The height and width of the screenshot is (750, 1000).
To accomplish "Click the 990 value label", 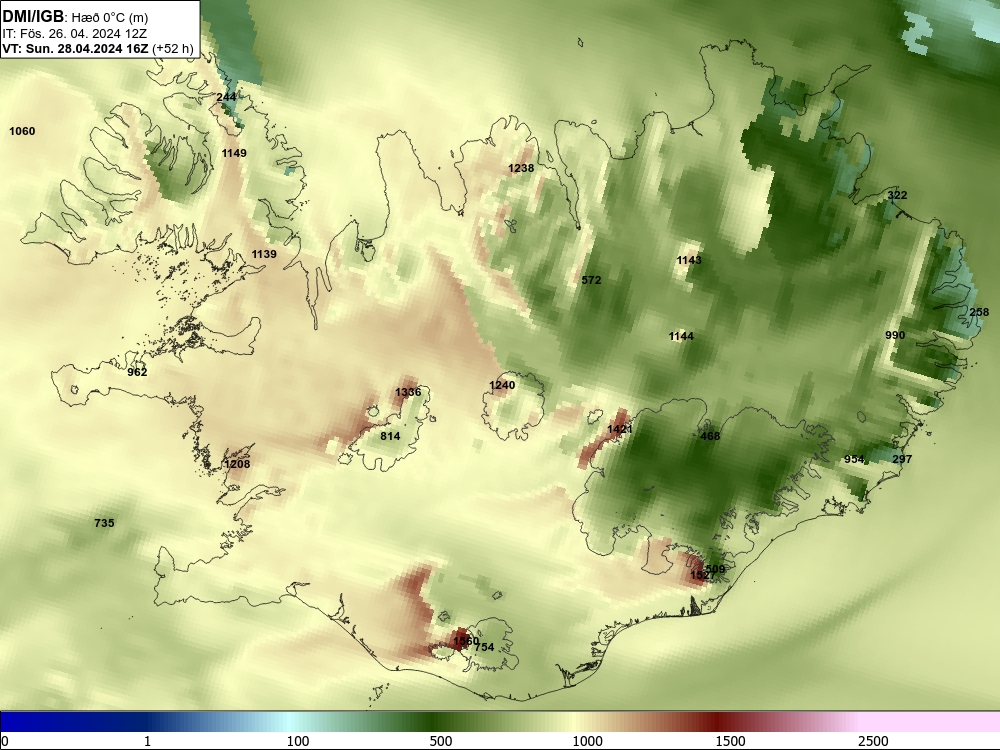I will 895,335.
